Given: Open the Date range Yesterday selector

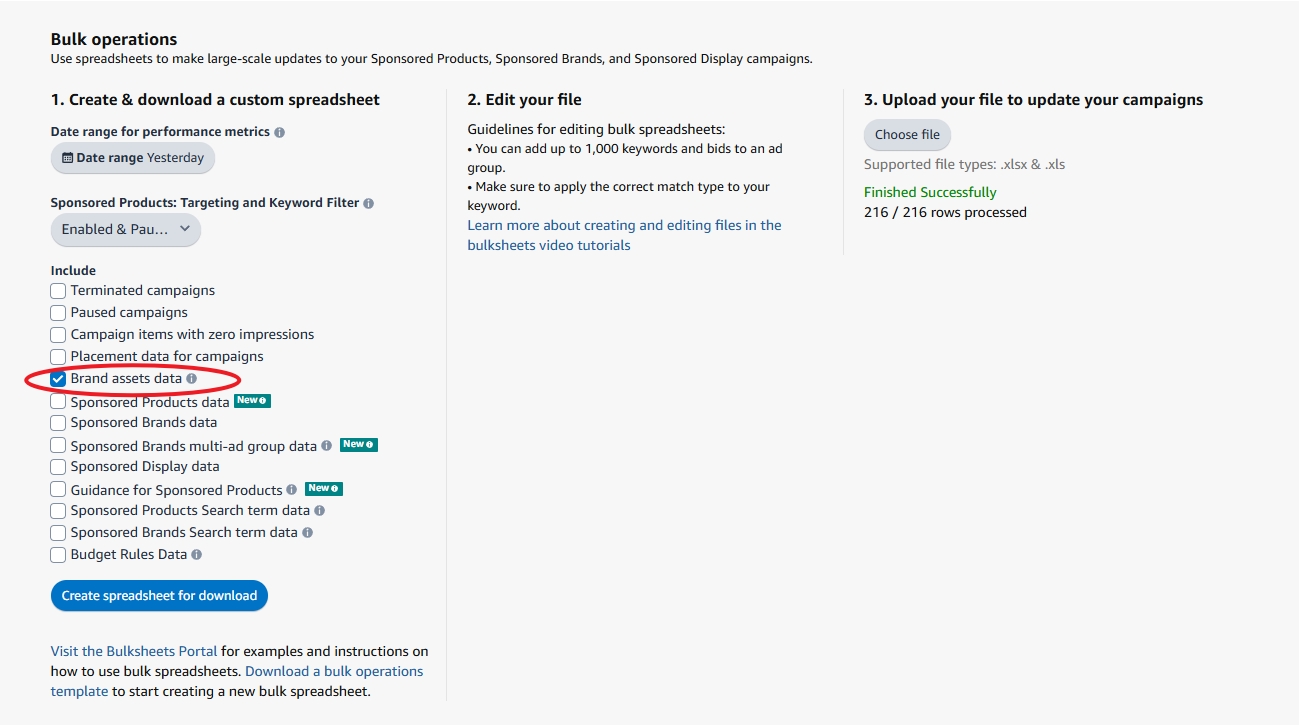Looking at the screenshot, I should click(132, 157).
